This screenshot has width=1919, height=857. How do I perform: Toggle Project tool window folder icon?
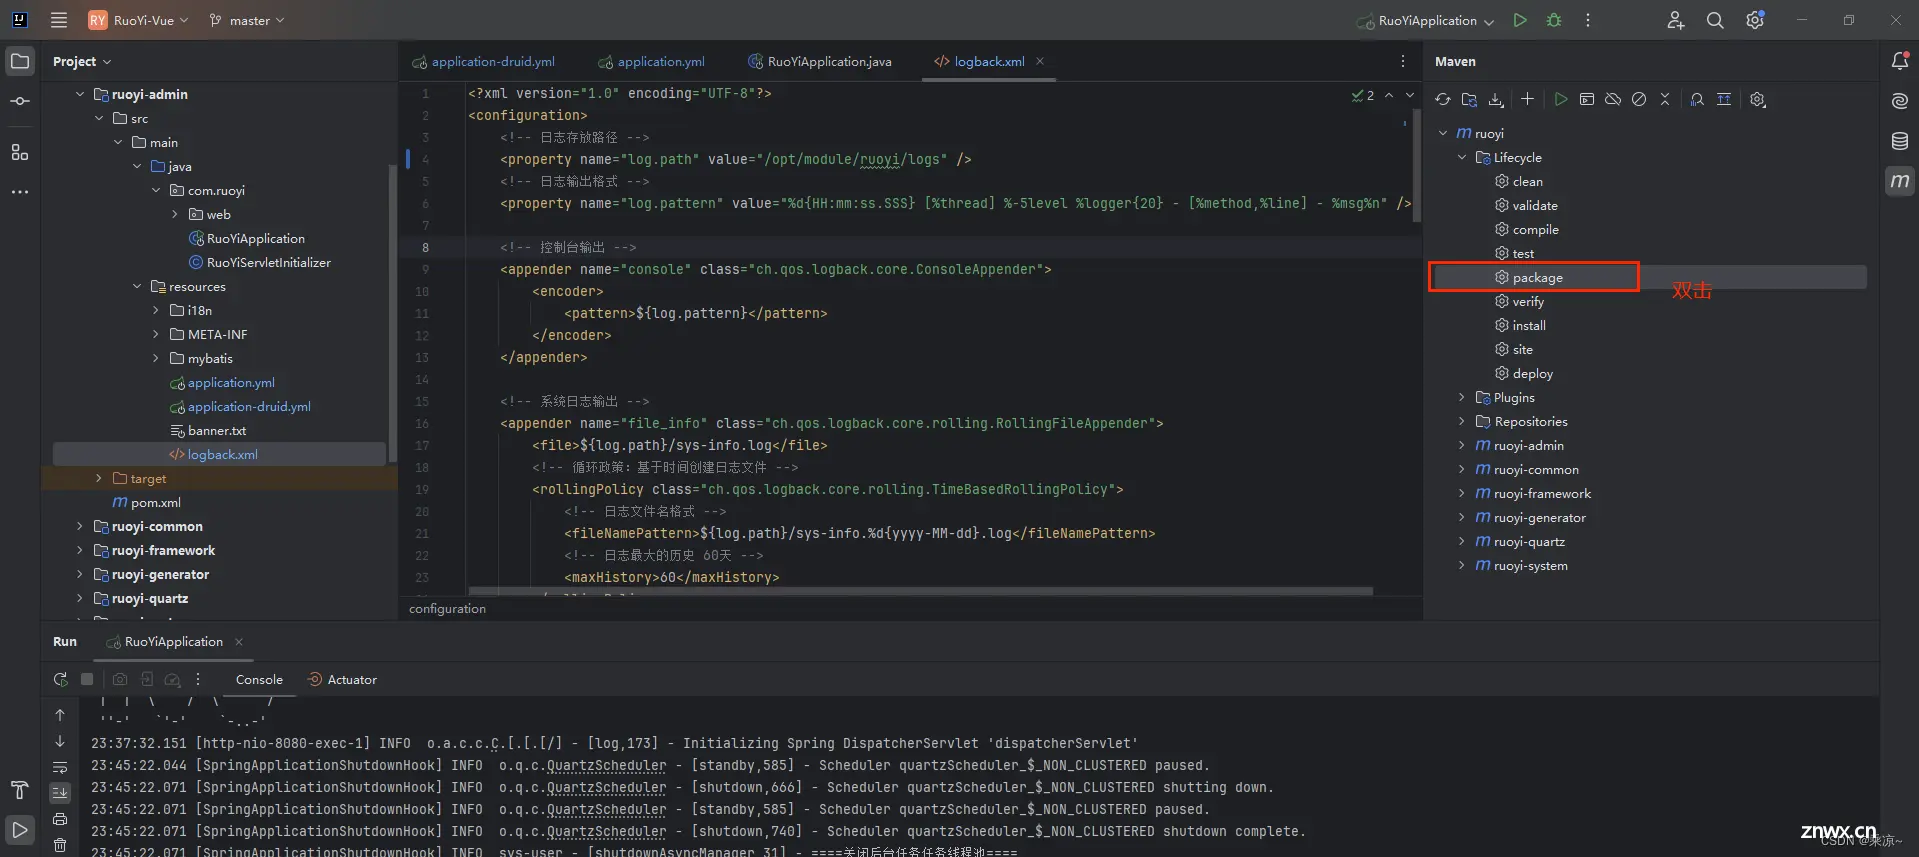(x=20, y=61)
